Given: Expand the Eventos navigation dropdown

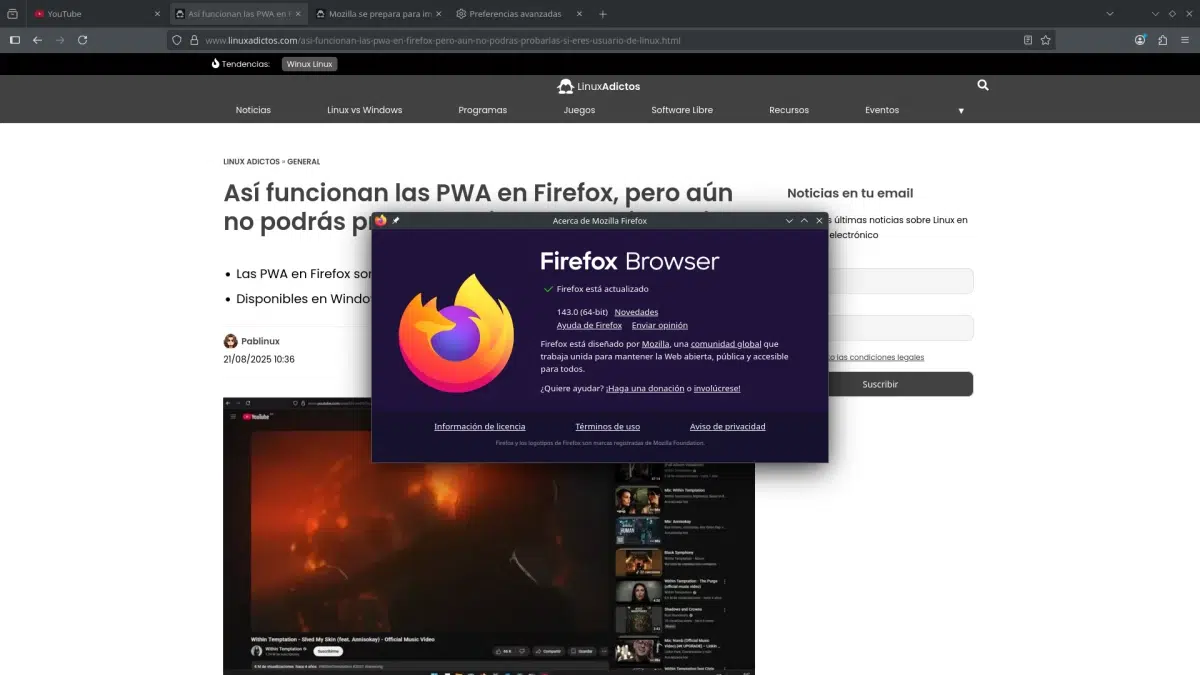Looking at the screenshot, I should (881, 110).
